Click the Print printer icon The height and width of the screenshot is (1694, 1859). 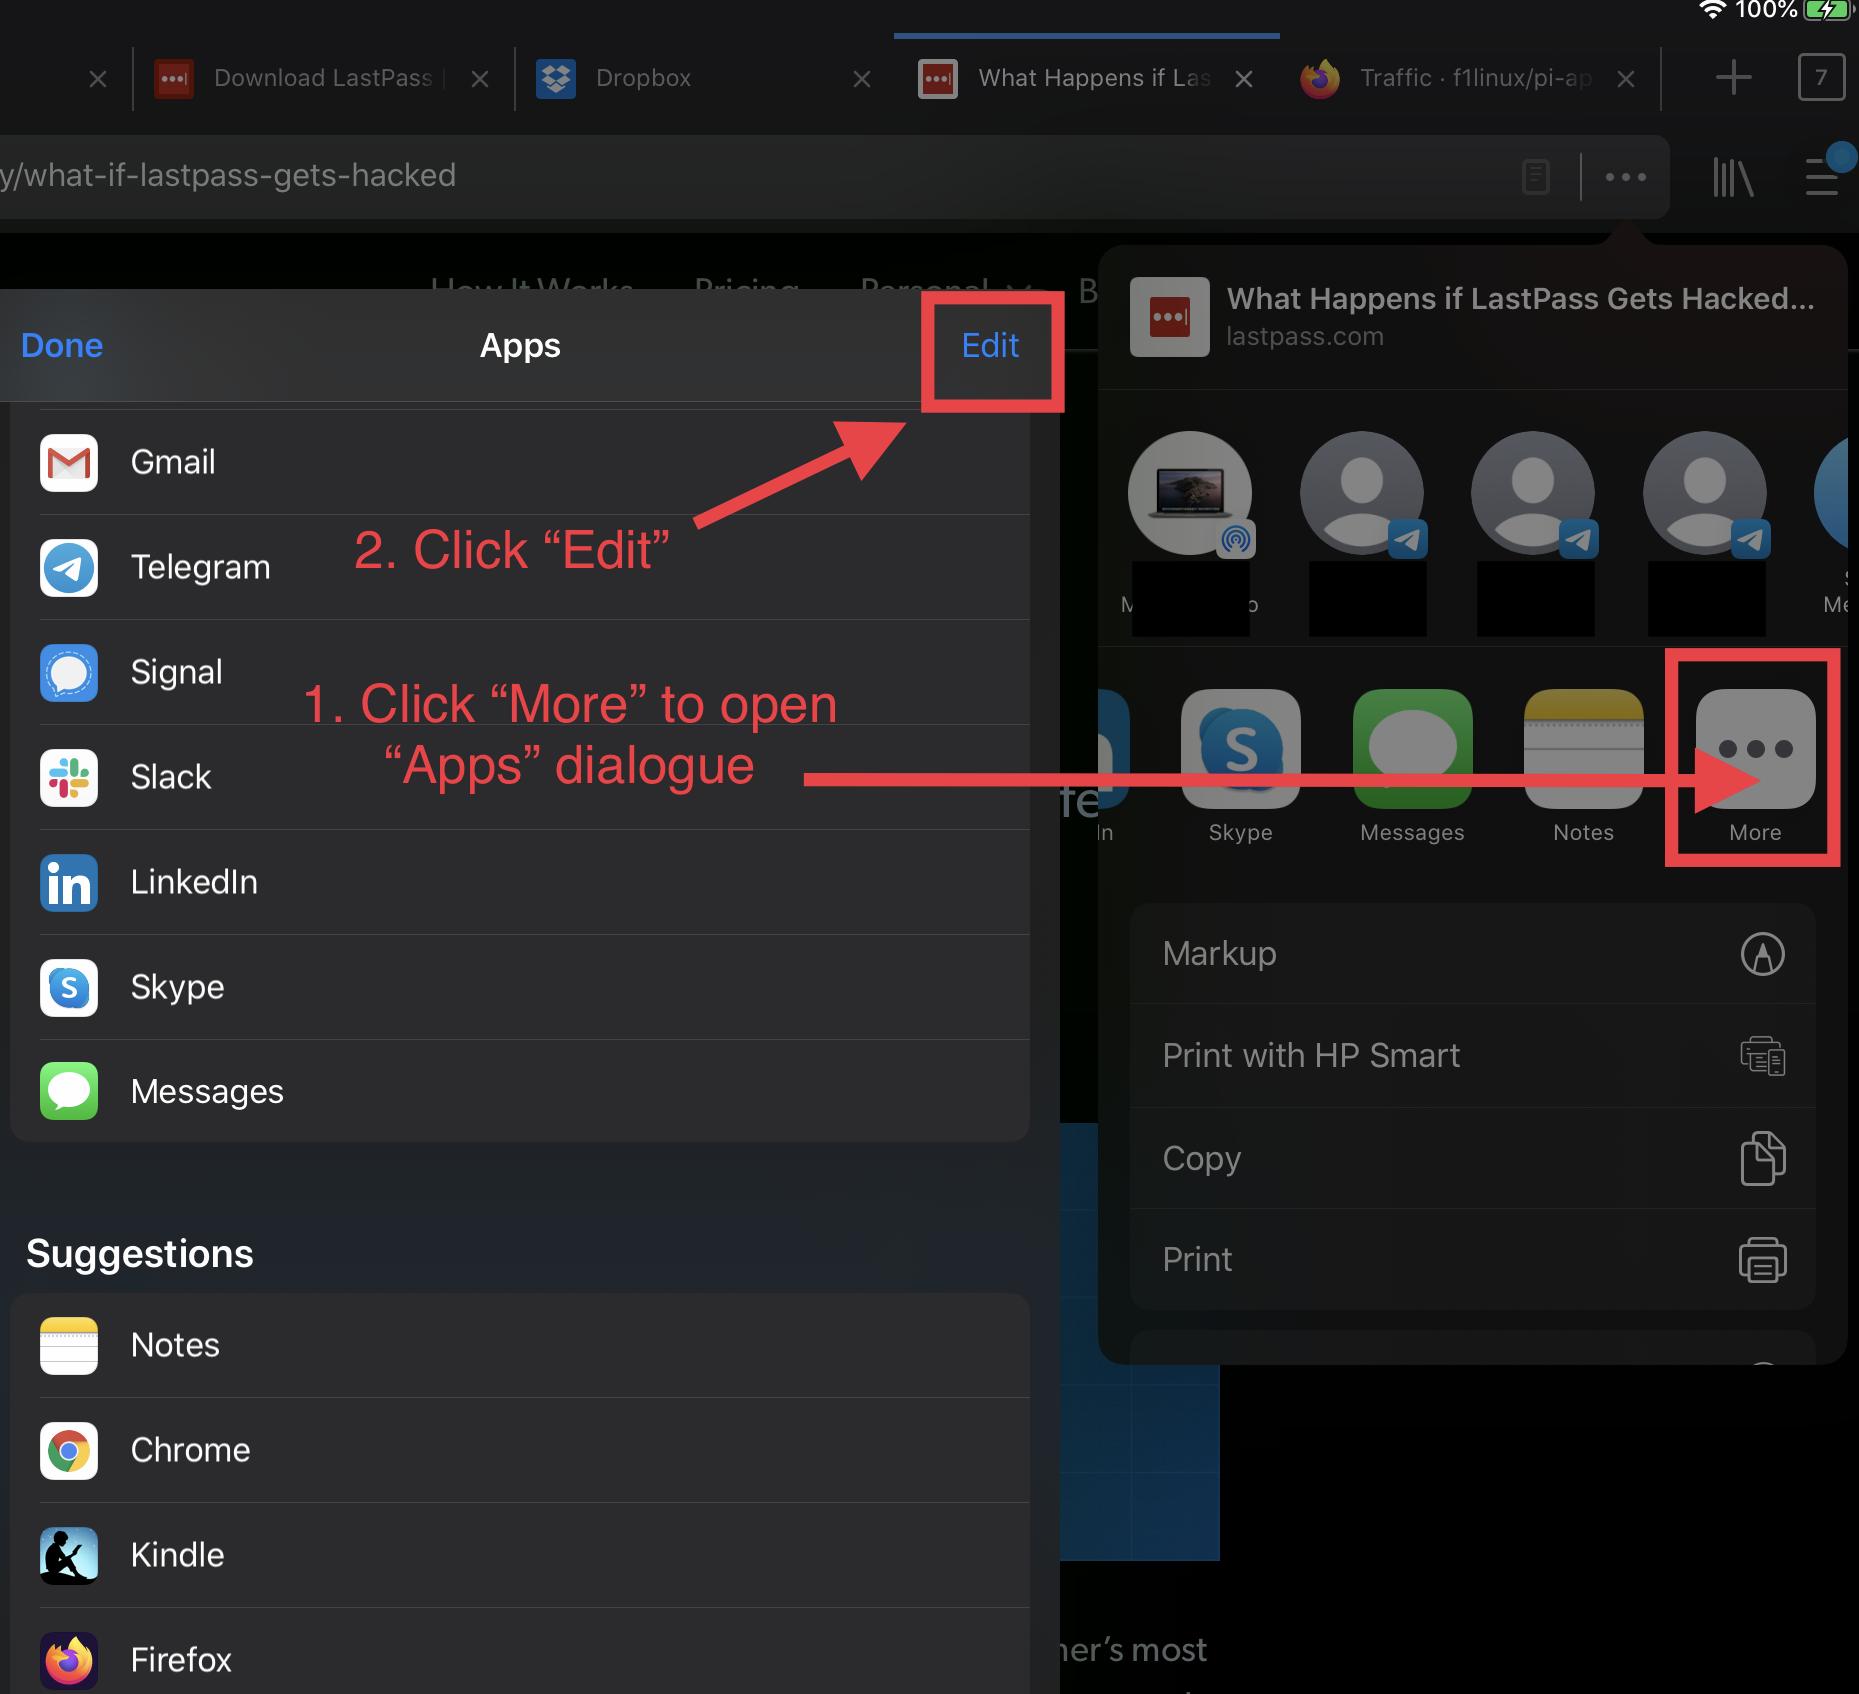(x=1763, y=1260)
